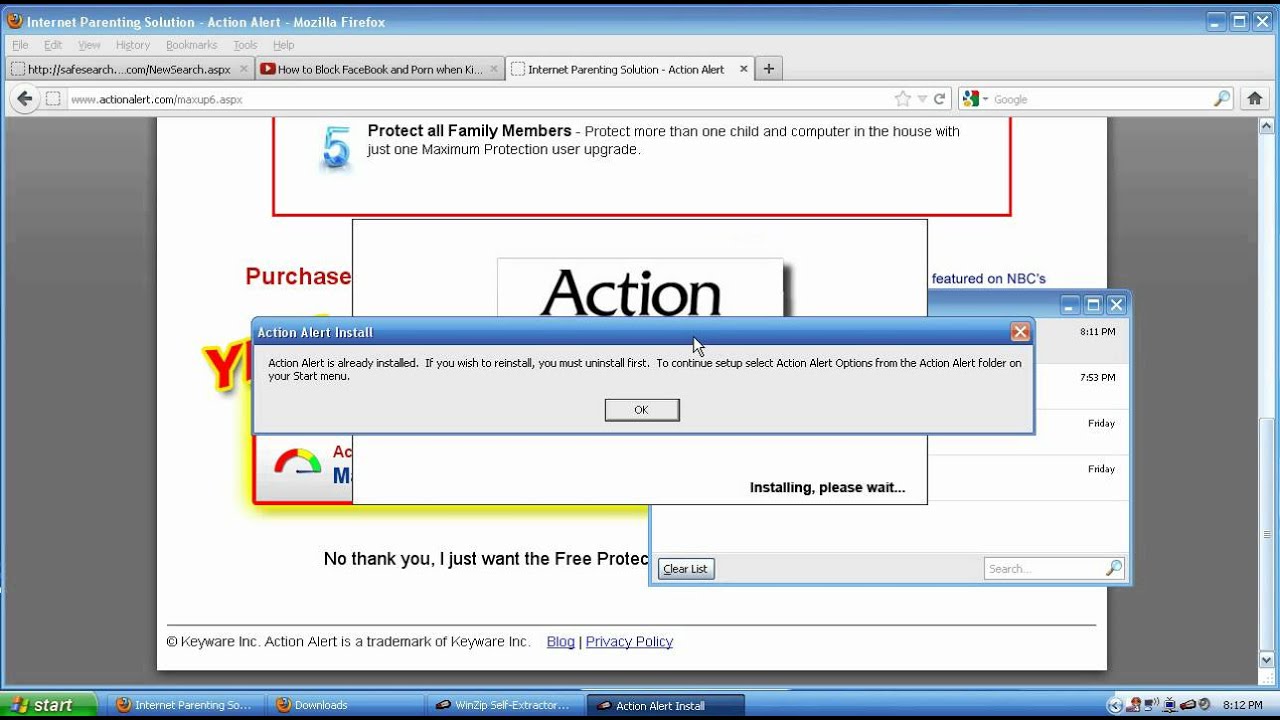Click the speedometer gauge icon
This screenshot has width=1280, height=720.
pyautogui.click(x=297, y=462)
